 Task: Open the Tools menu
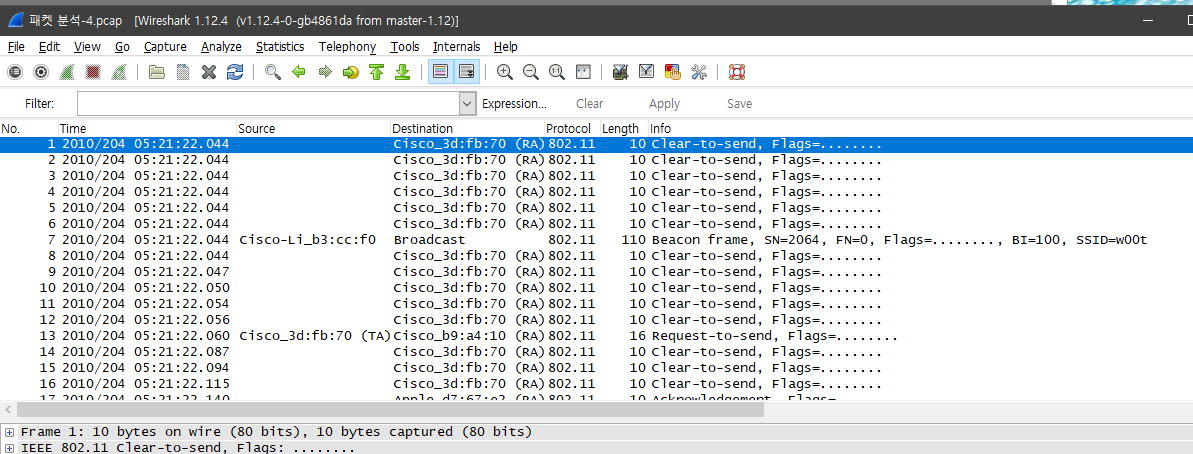click(x=405, y=47)
